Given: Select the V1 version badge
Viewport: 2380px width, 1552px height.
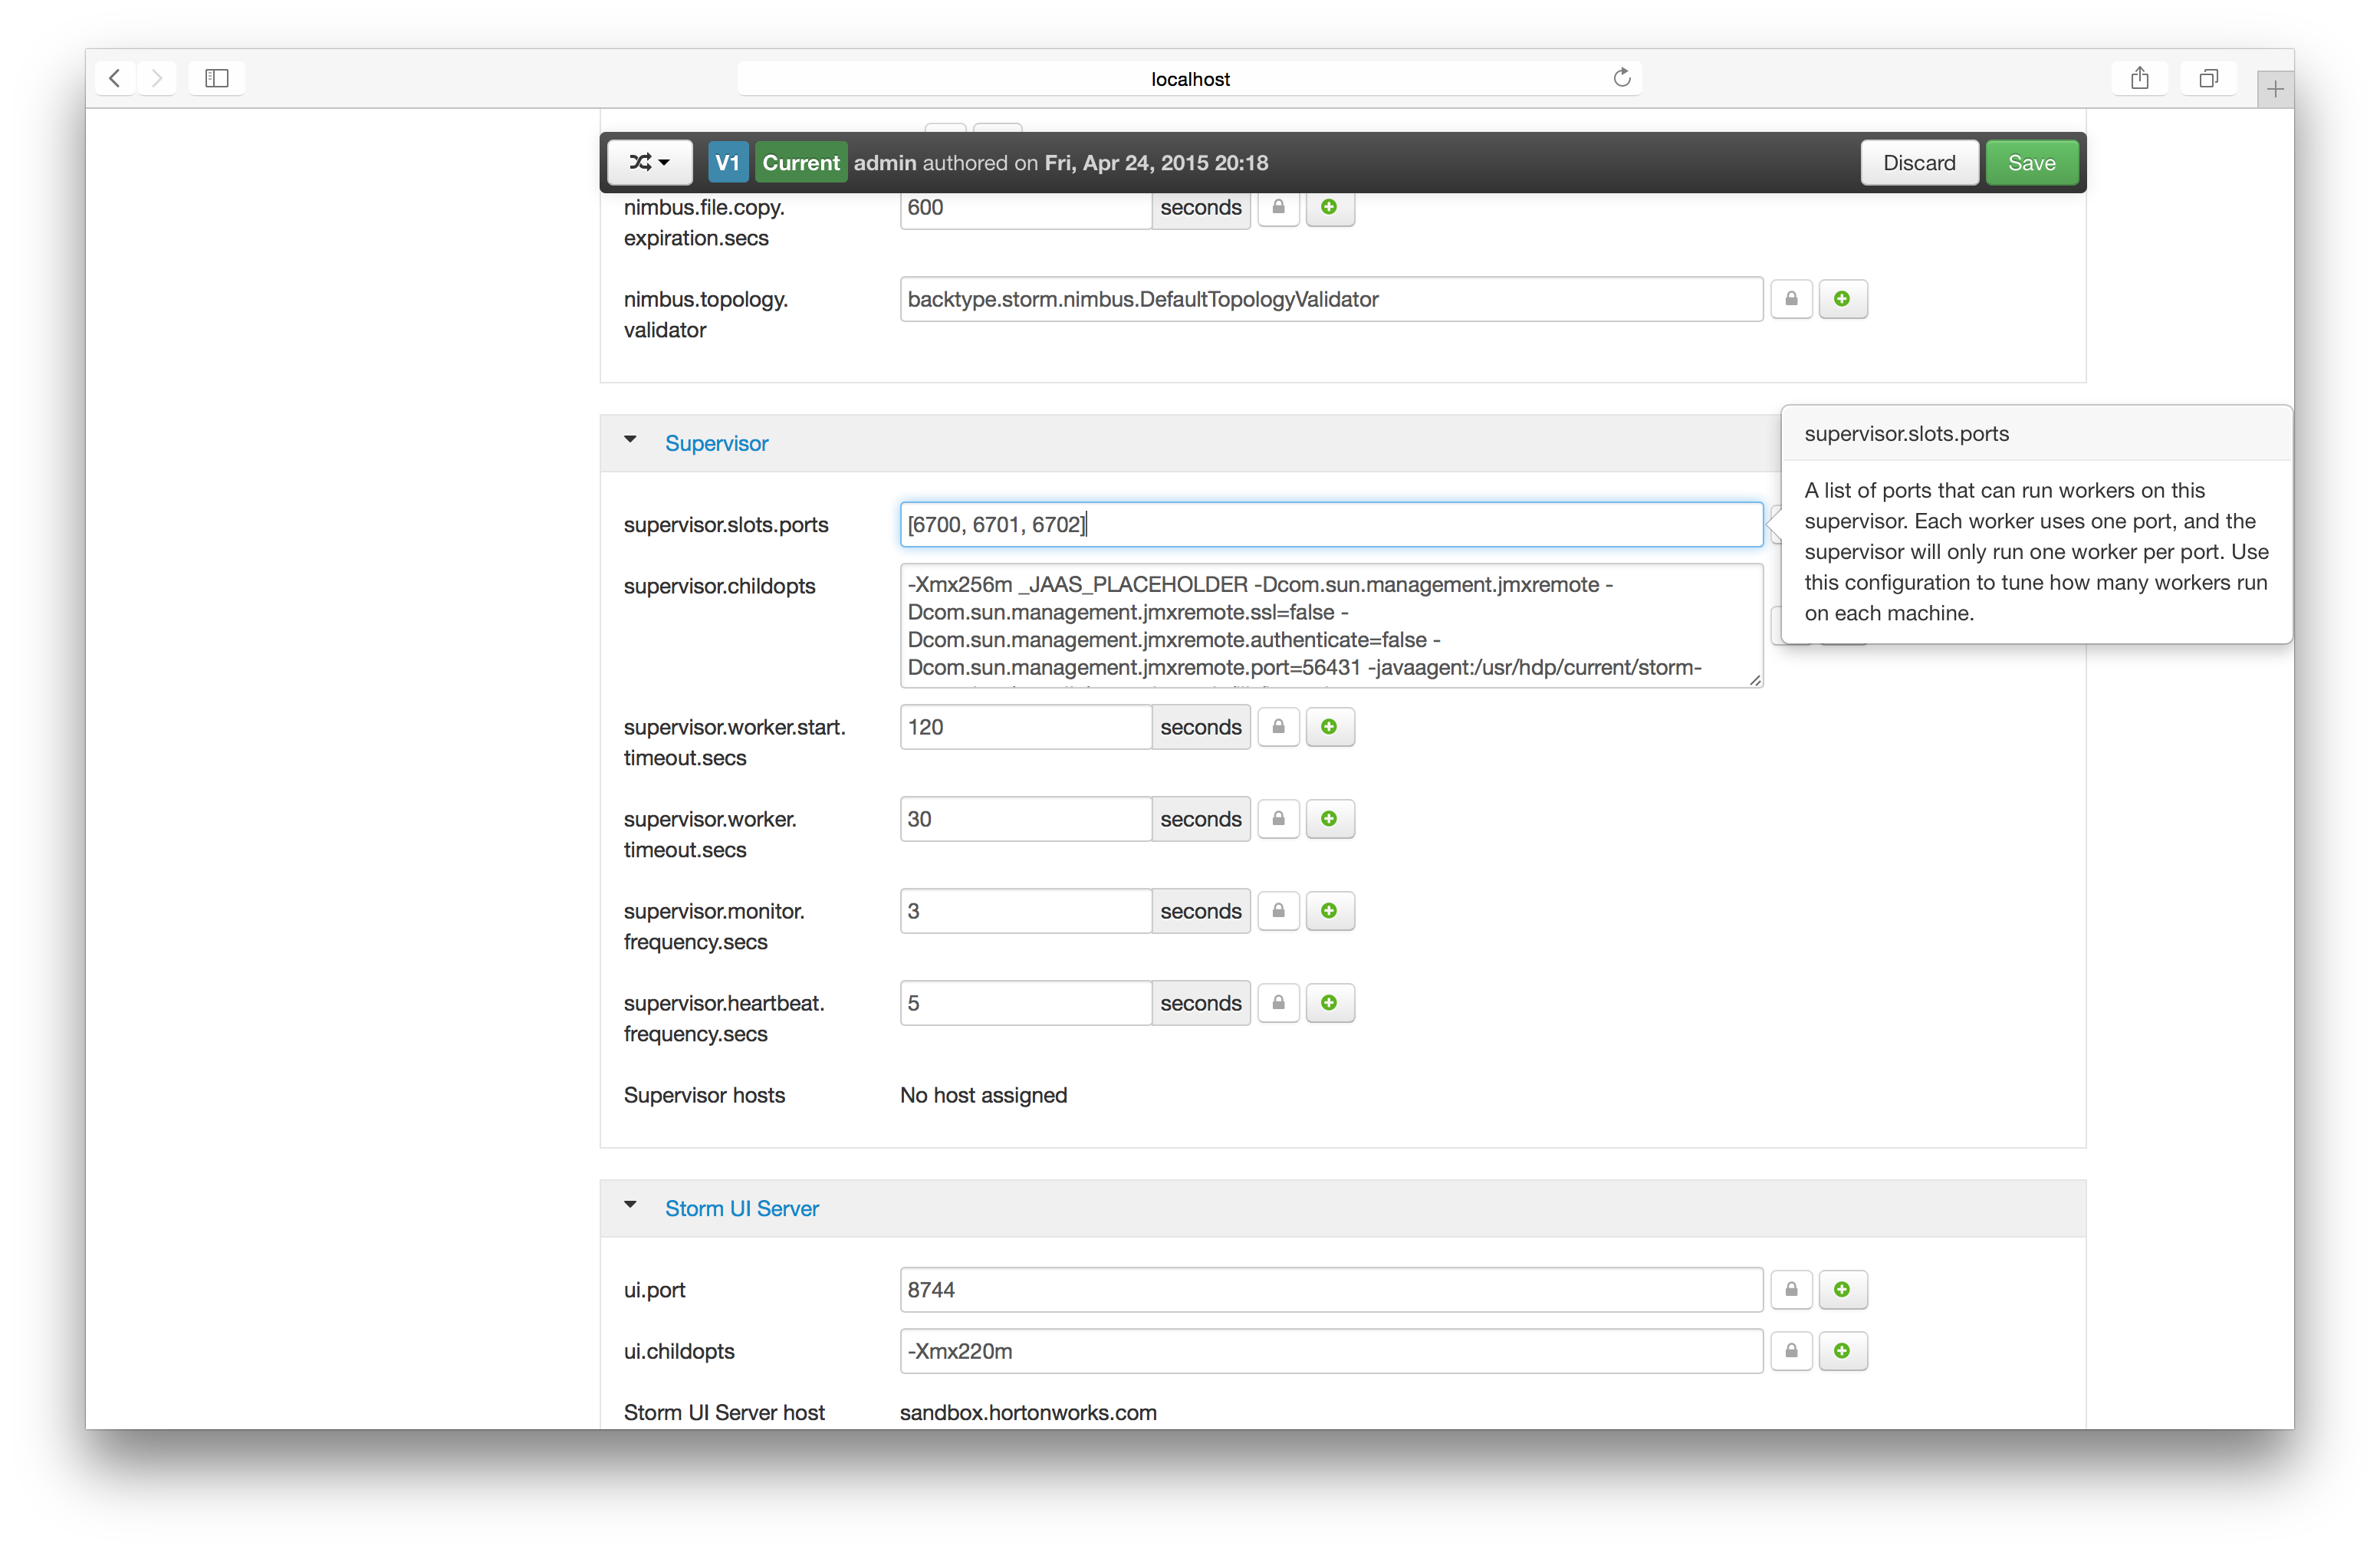Looking at the screenshot, I should click(x=727, y=162).
